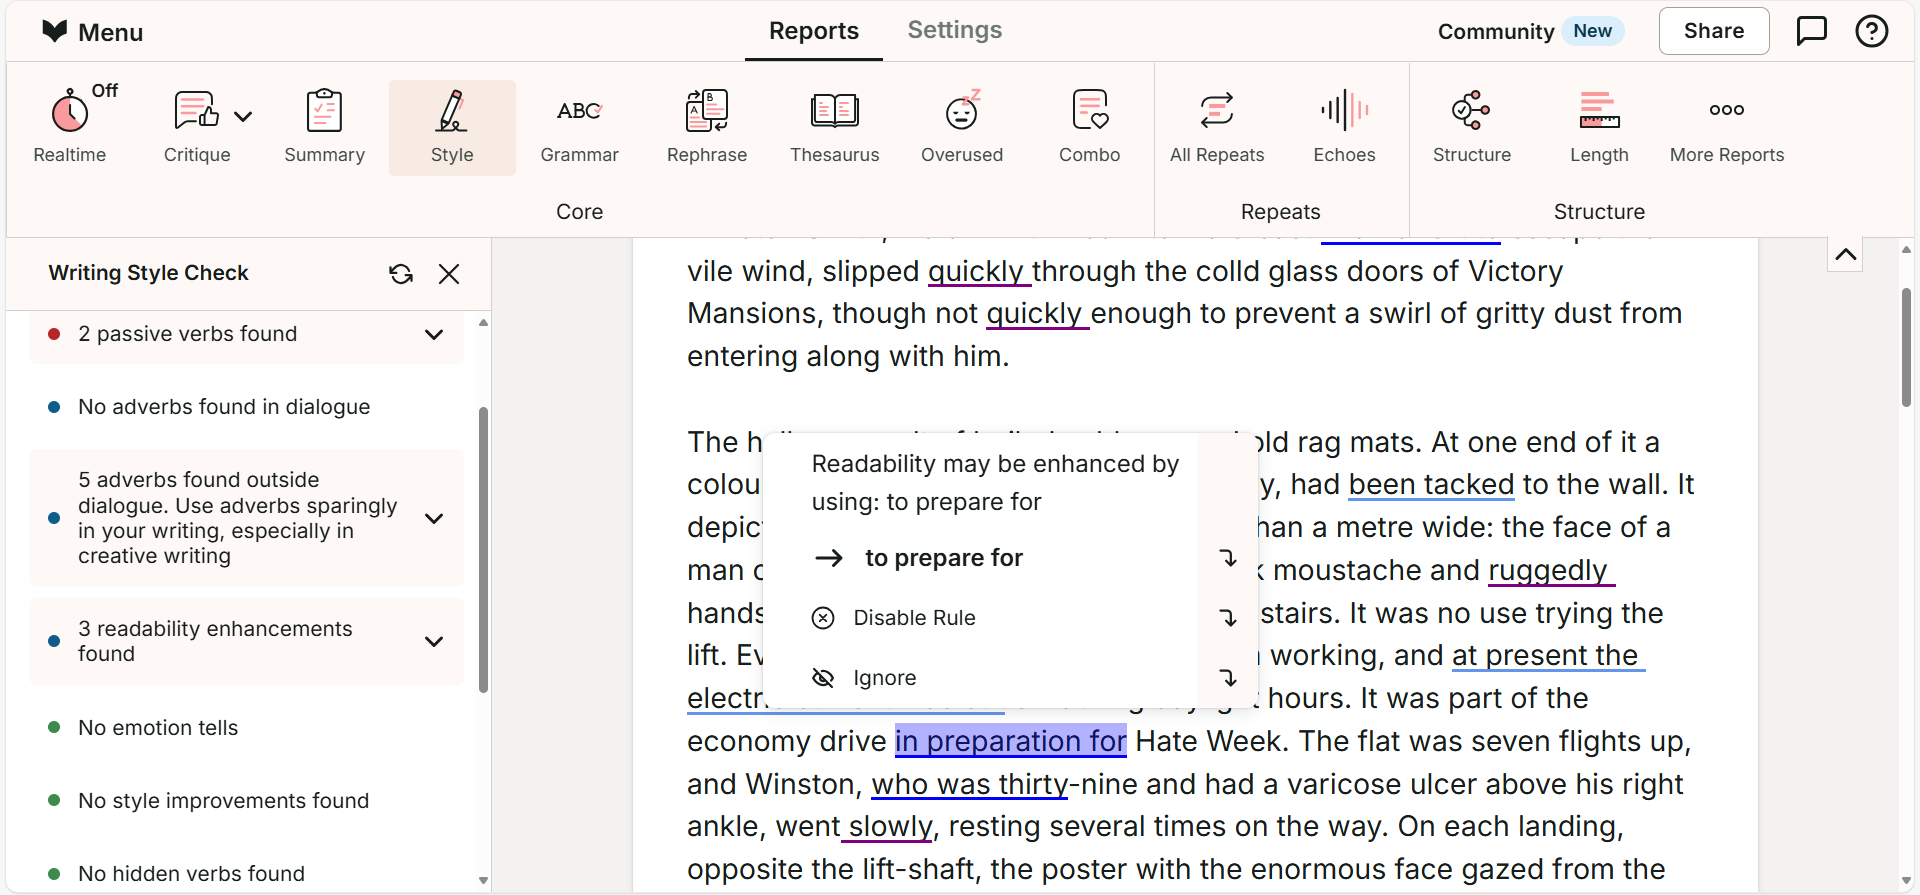
Task: Collapse the toolbar with the up chevron
Action: point(1846,255)
